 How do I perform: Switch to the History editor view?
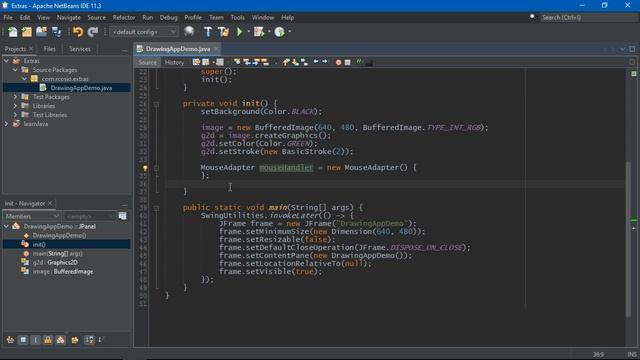click(174, 62)
